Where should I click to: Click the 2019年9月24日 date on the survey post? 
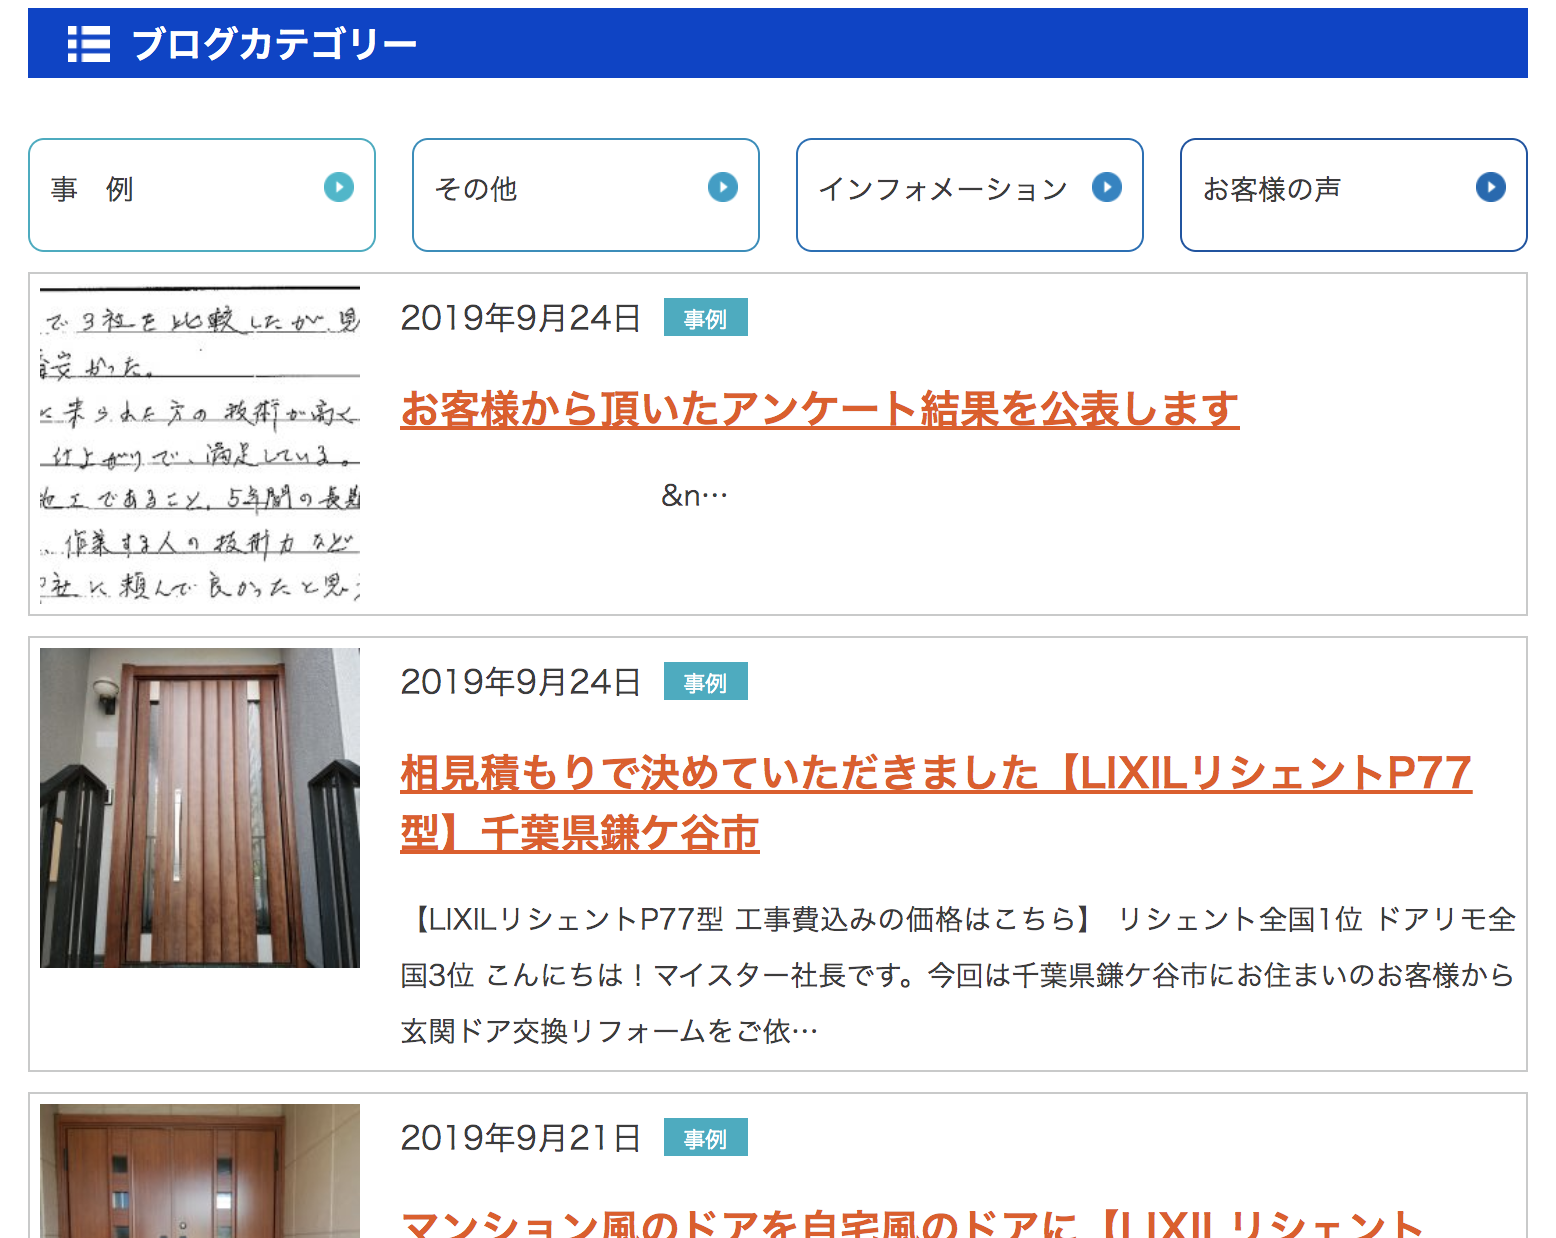521,318
